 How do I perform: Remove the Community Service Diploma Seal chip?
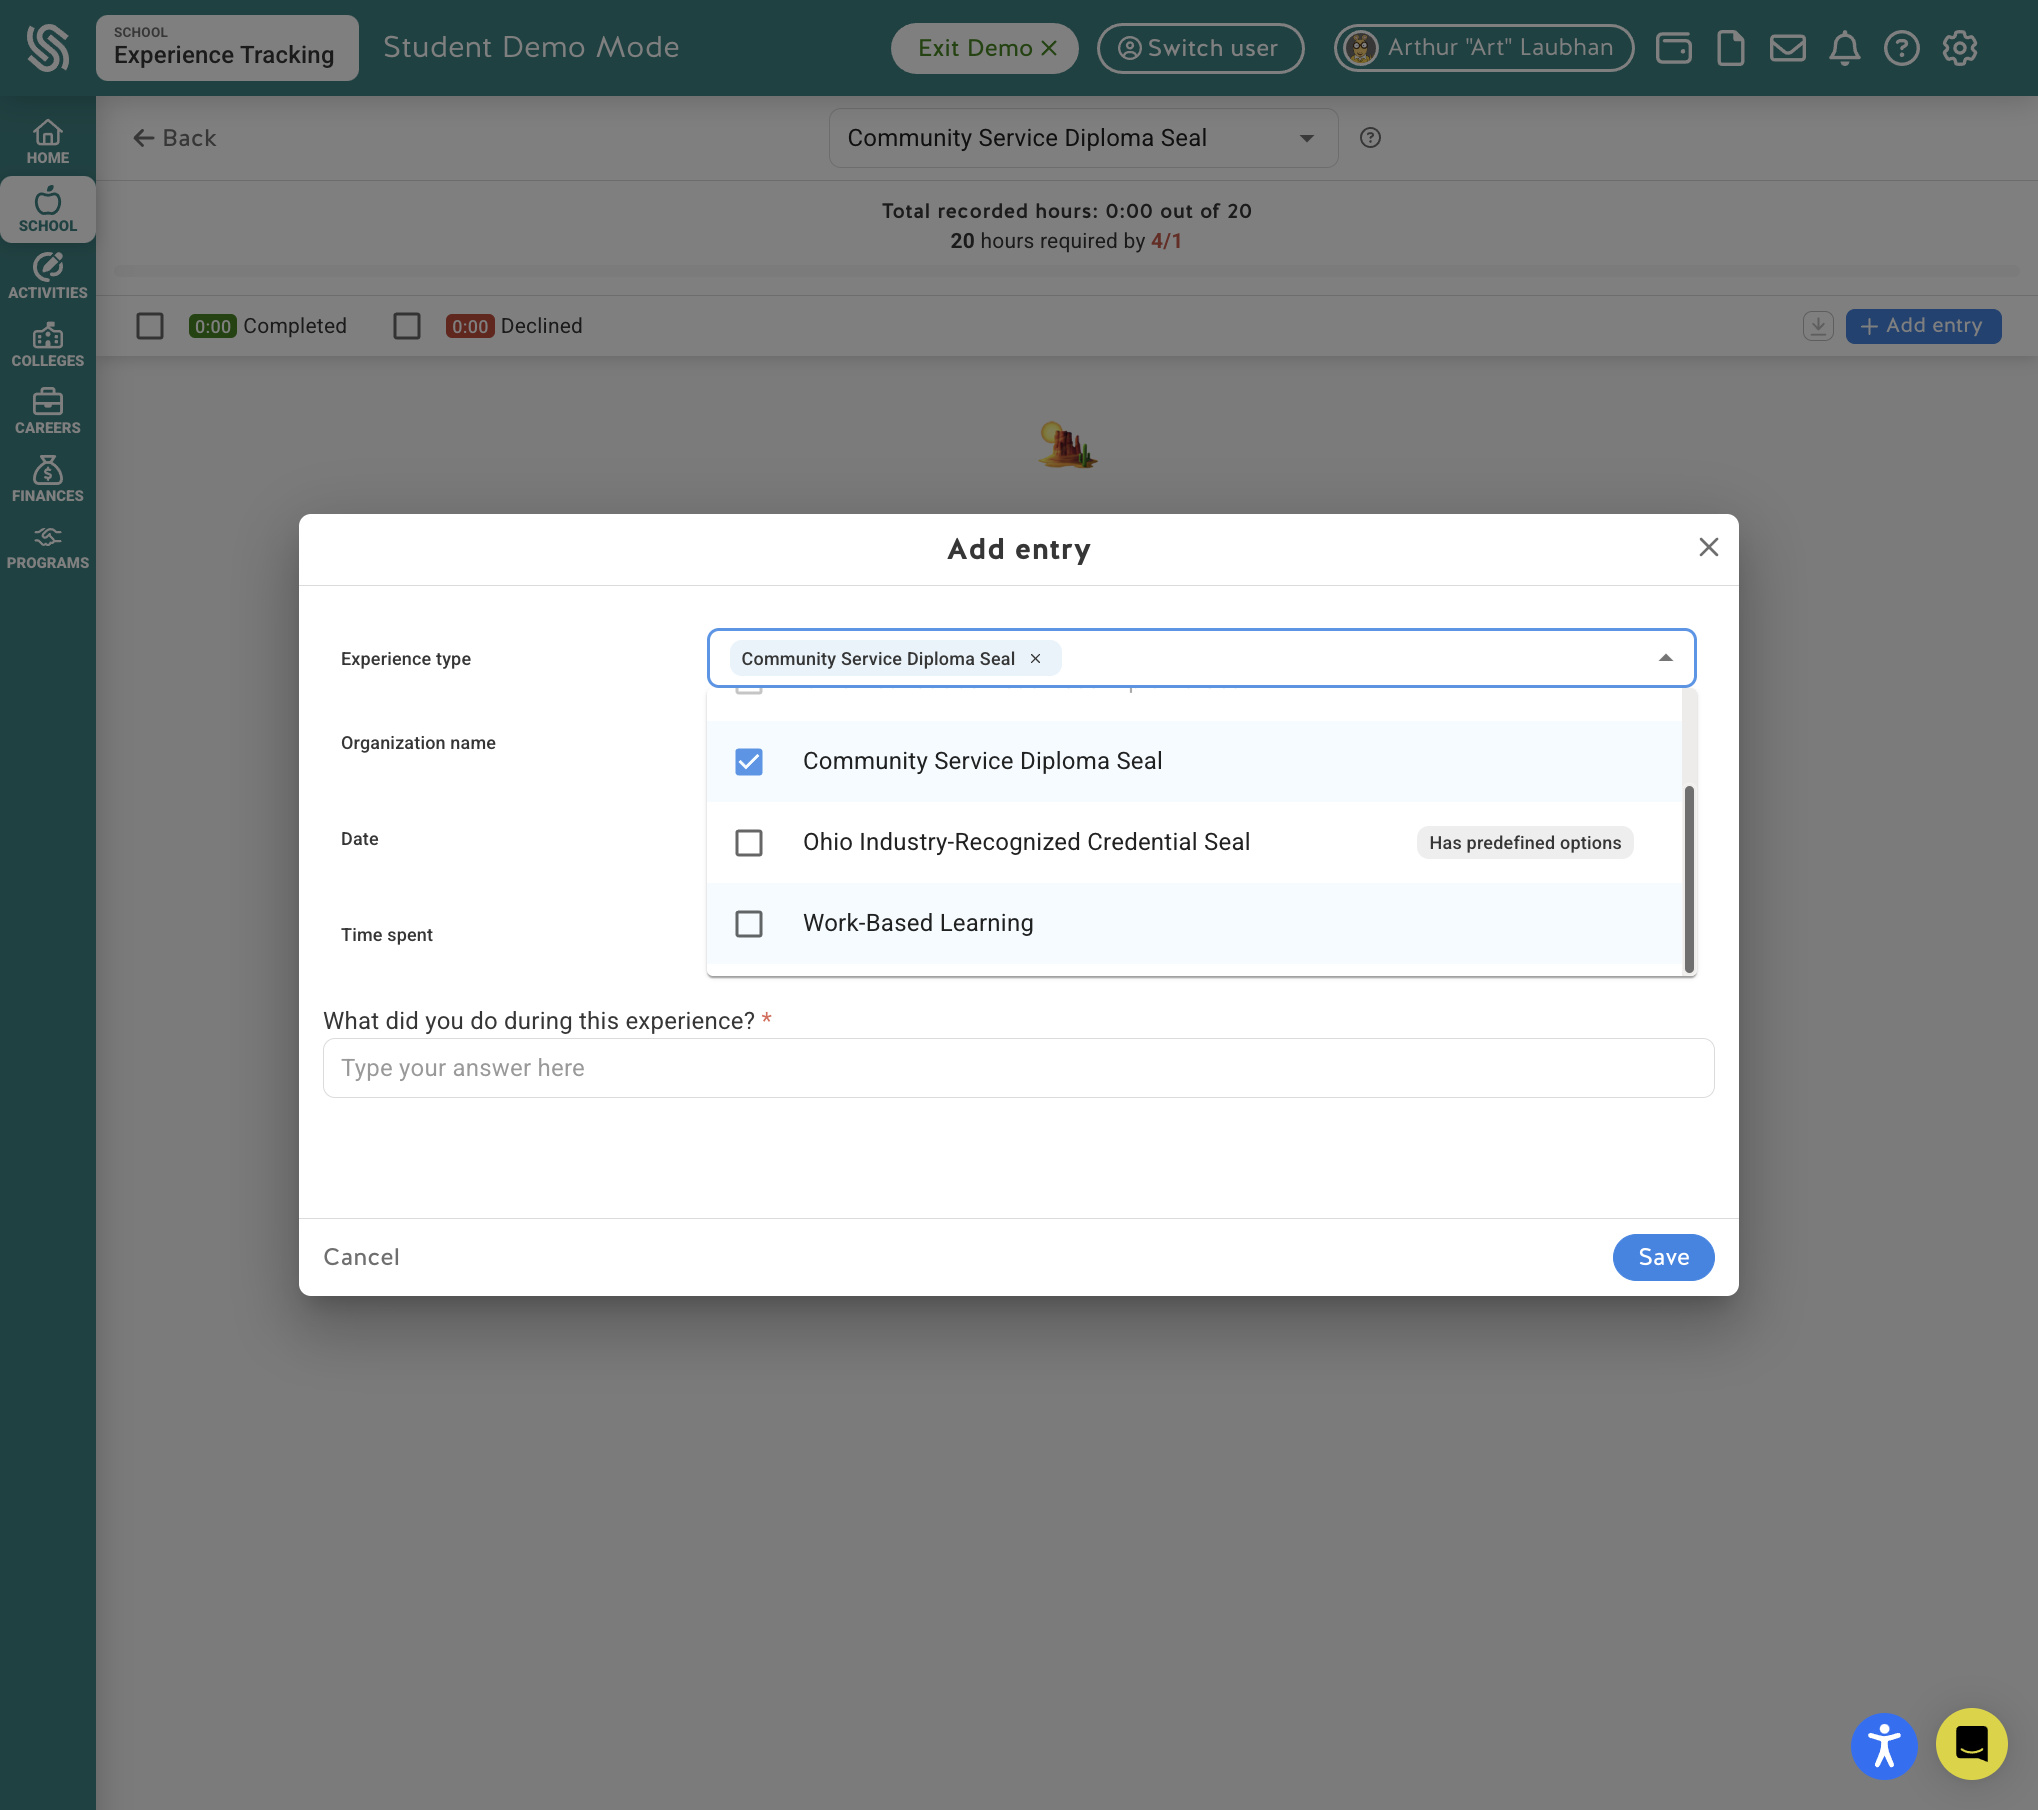(x=1036, y=659)
